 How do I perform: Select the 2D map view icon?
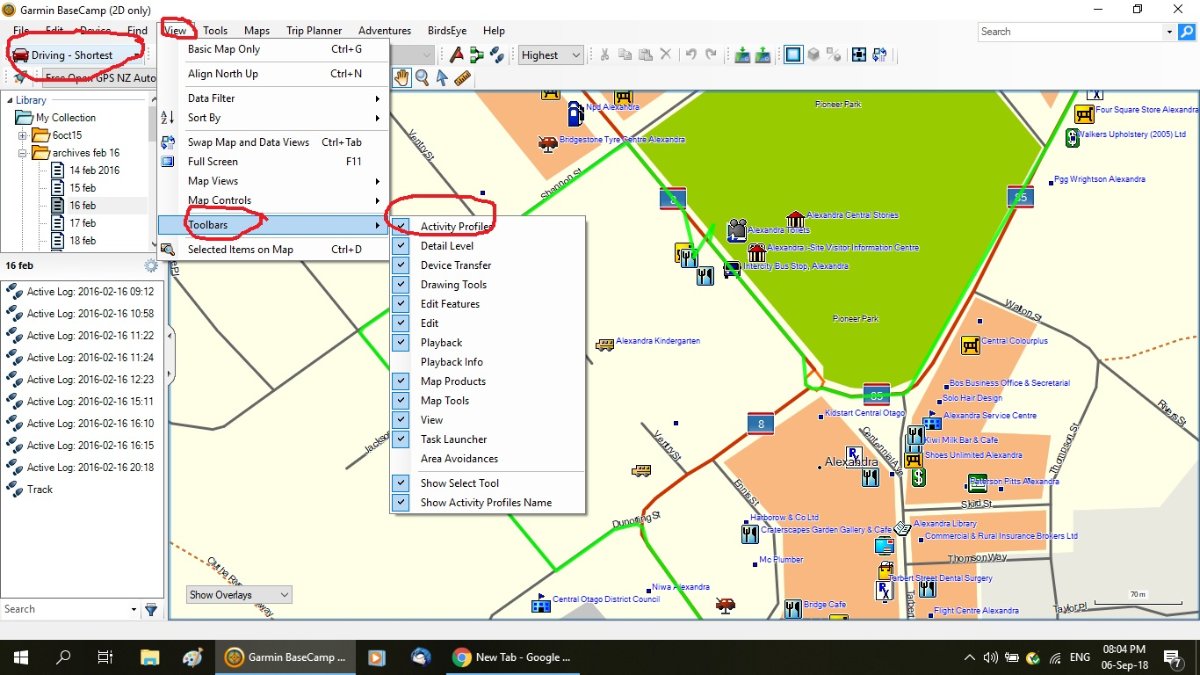(x=793, y=55)
